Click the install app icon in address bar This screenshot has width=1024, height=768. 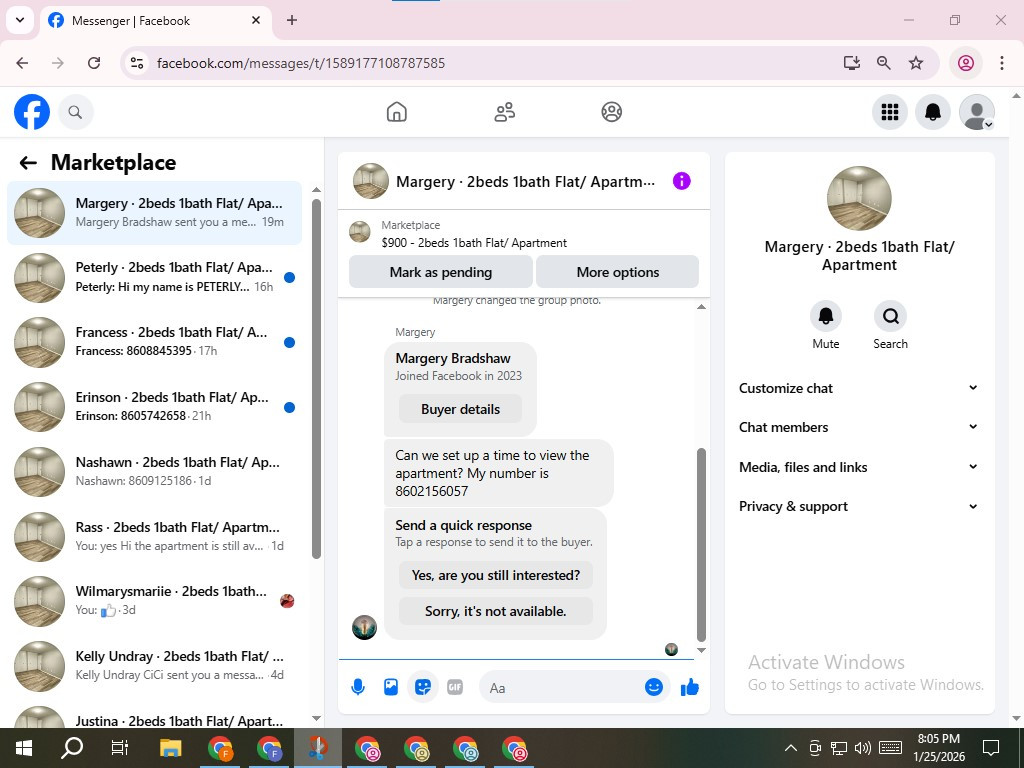click(851, 63)
